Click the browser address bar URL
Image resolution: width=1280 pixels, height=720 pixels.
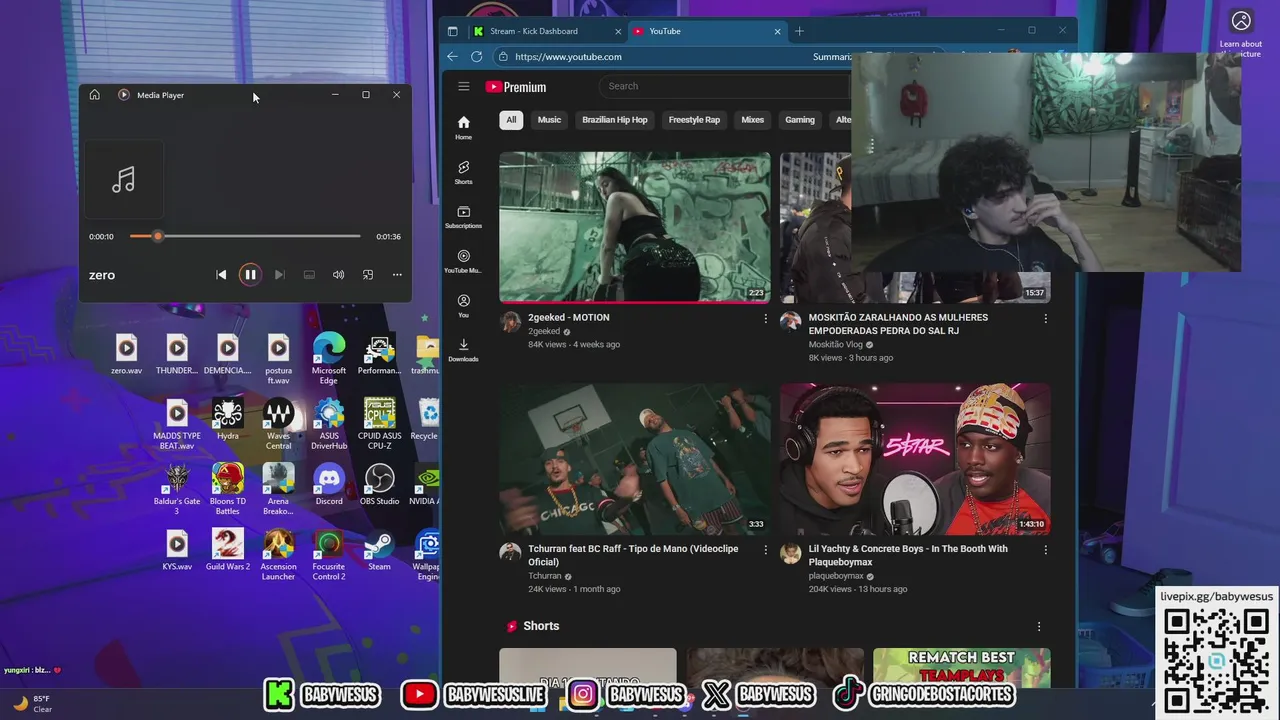click(568, 57)
